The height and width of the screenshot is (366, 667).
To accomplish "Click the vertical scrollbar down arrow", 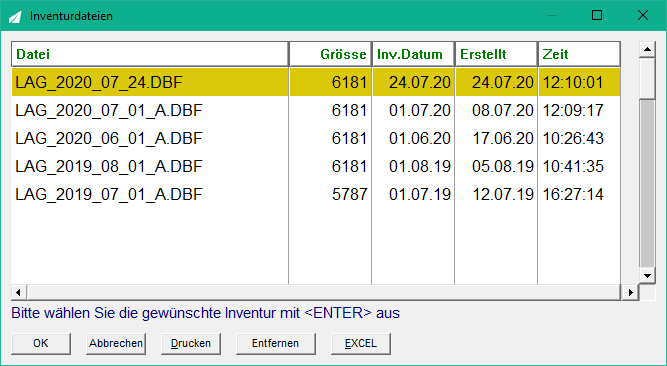I will click(x=647, y=276).
